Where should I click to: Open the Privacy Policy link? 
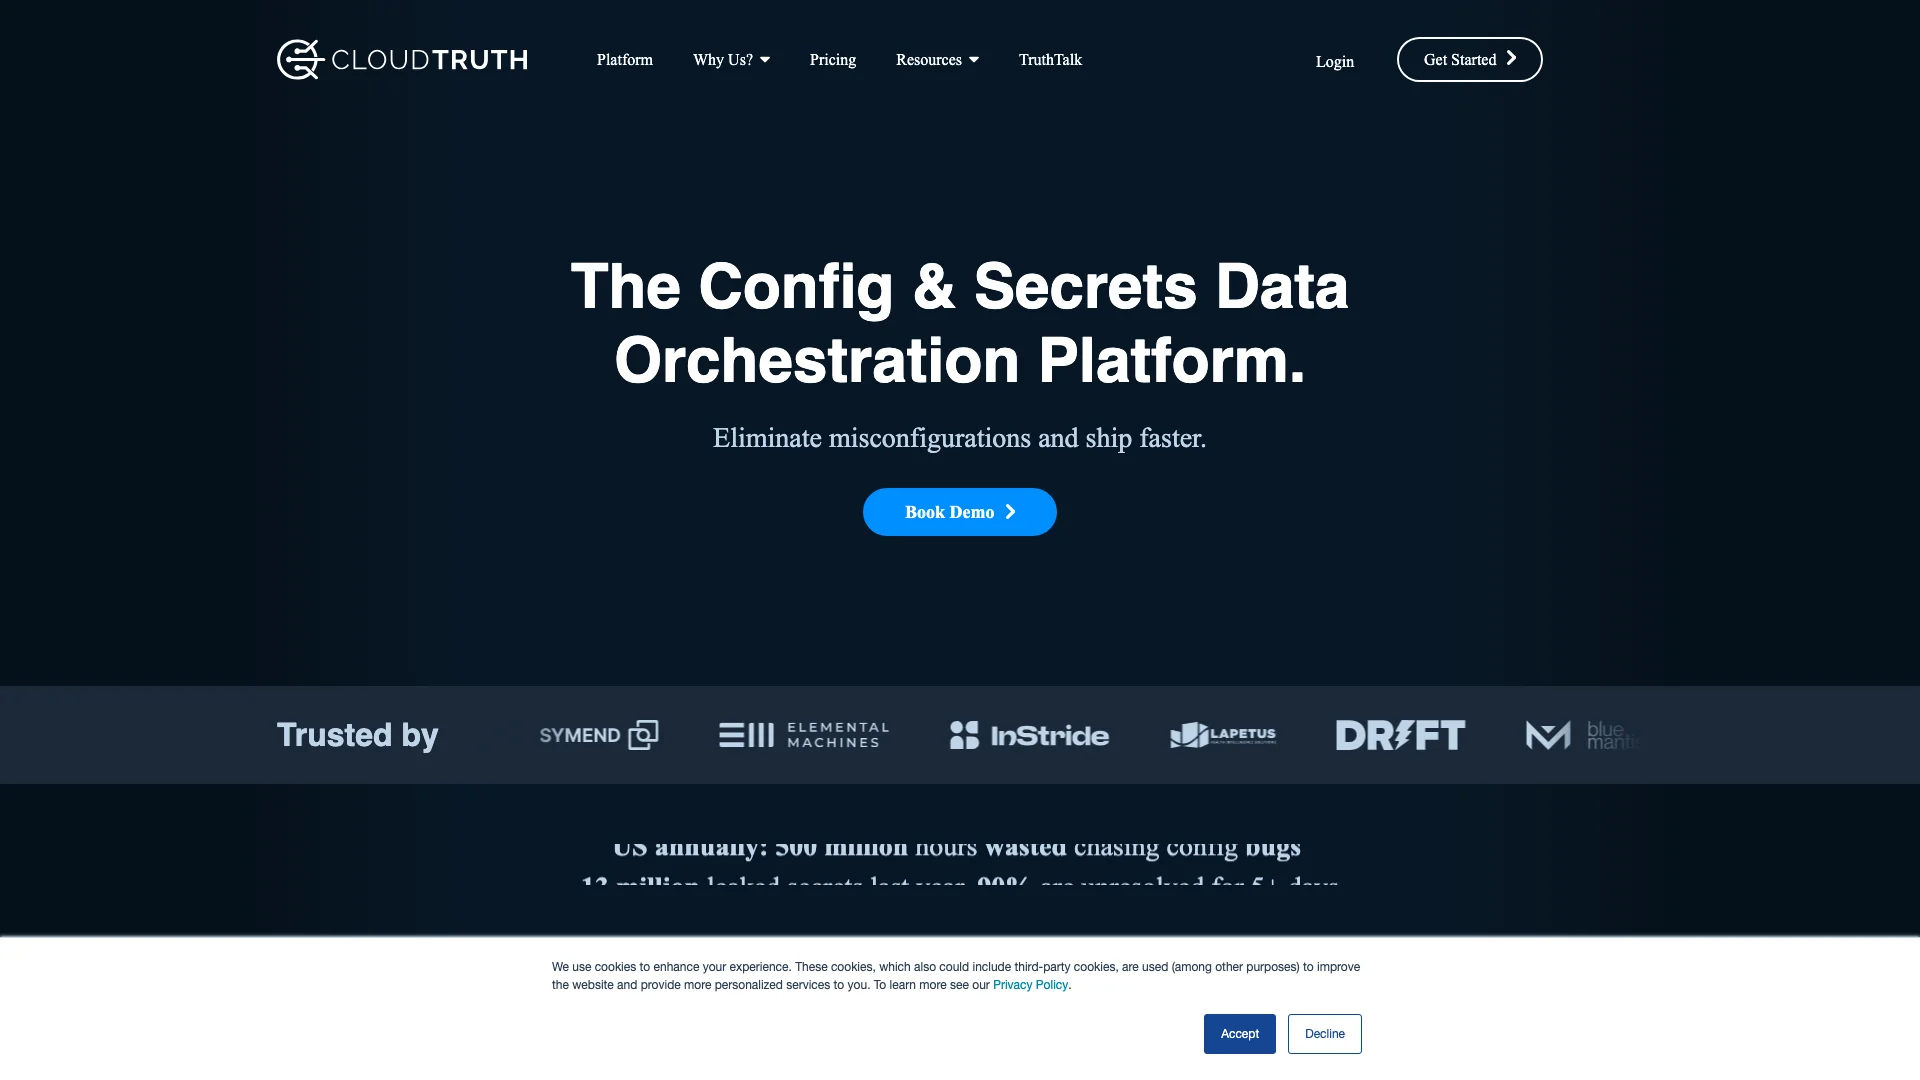point(1030,984)
